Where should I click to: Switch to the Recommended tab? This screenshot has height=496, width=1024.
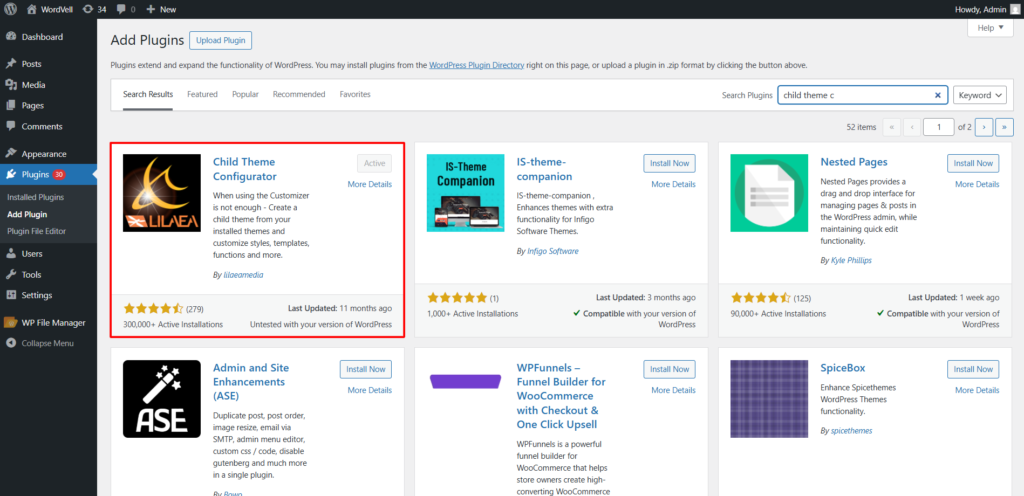click(x=299, y=94)
